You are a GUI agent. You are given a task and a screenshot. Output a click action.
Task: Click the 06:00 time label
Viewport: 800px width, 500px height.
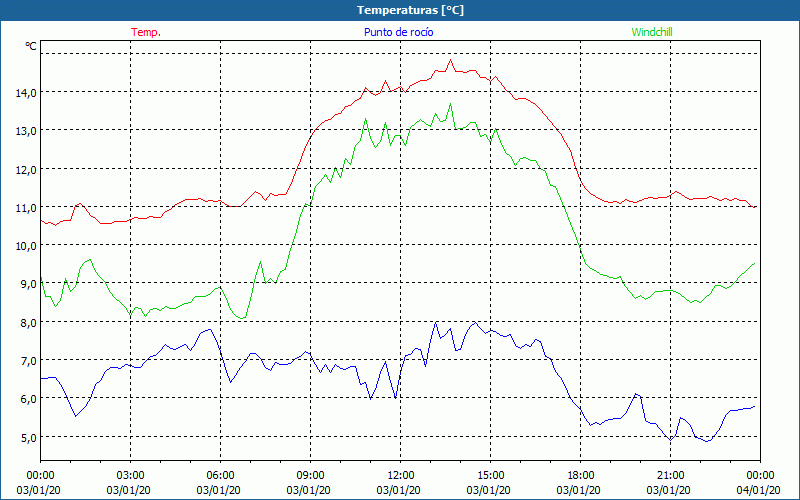(x=220, y=476)
